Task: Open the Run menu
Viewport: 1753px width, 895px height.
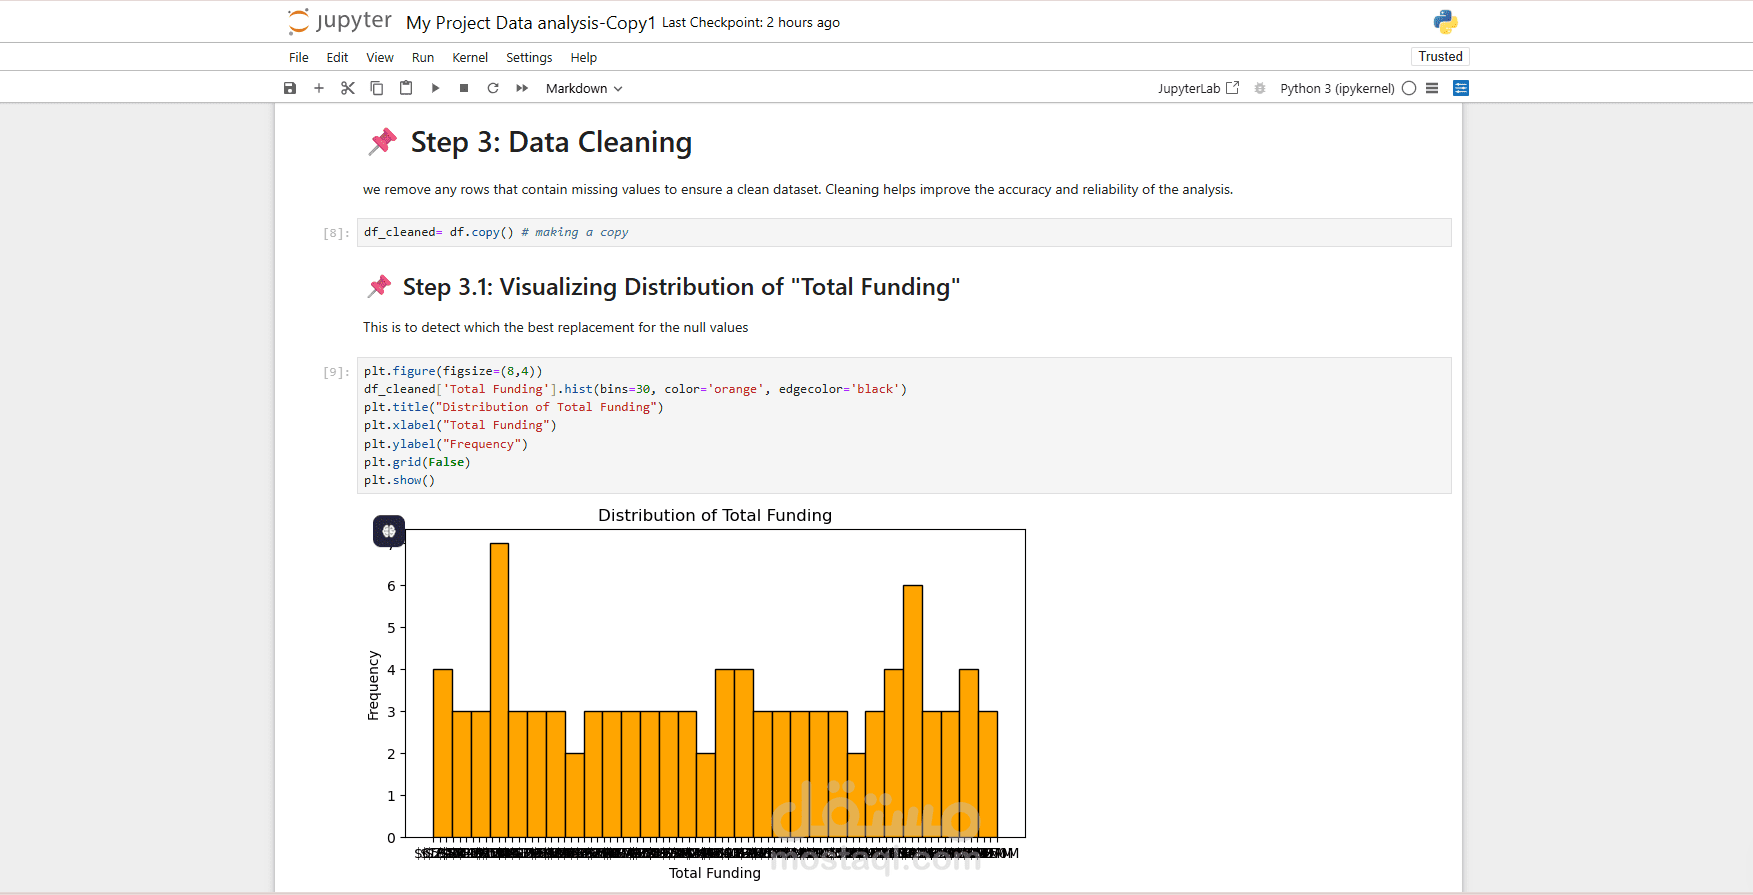Action: pyautogui.click(x=423, y=58)
